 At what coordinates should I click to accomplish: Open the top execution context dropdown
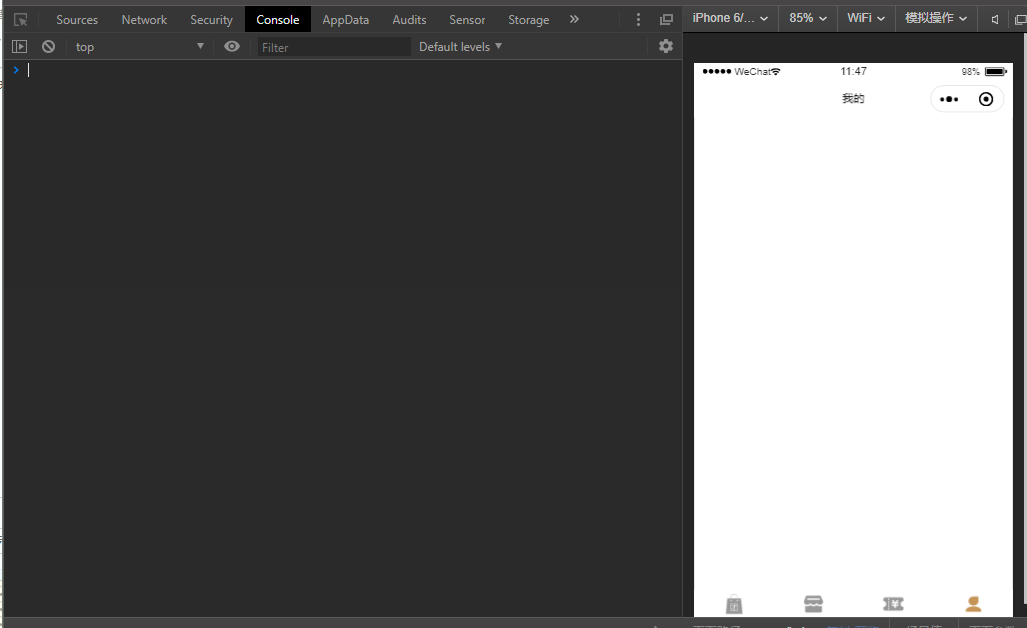pyautogui.click(x=139, y=46)
